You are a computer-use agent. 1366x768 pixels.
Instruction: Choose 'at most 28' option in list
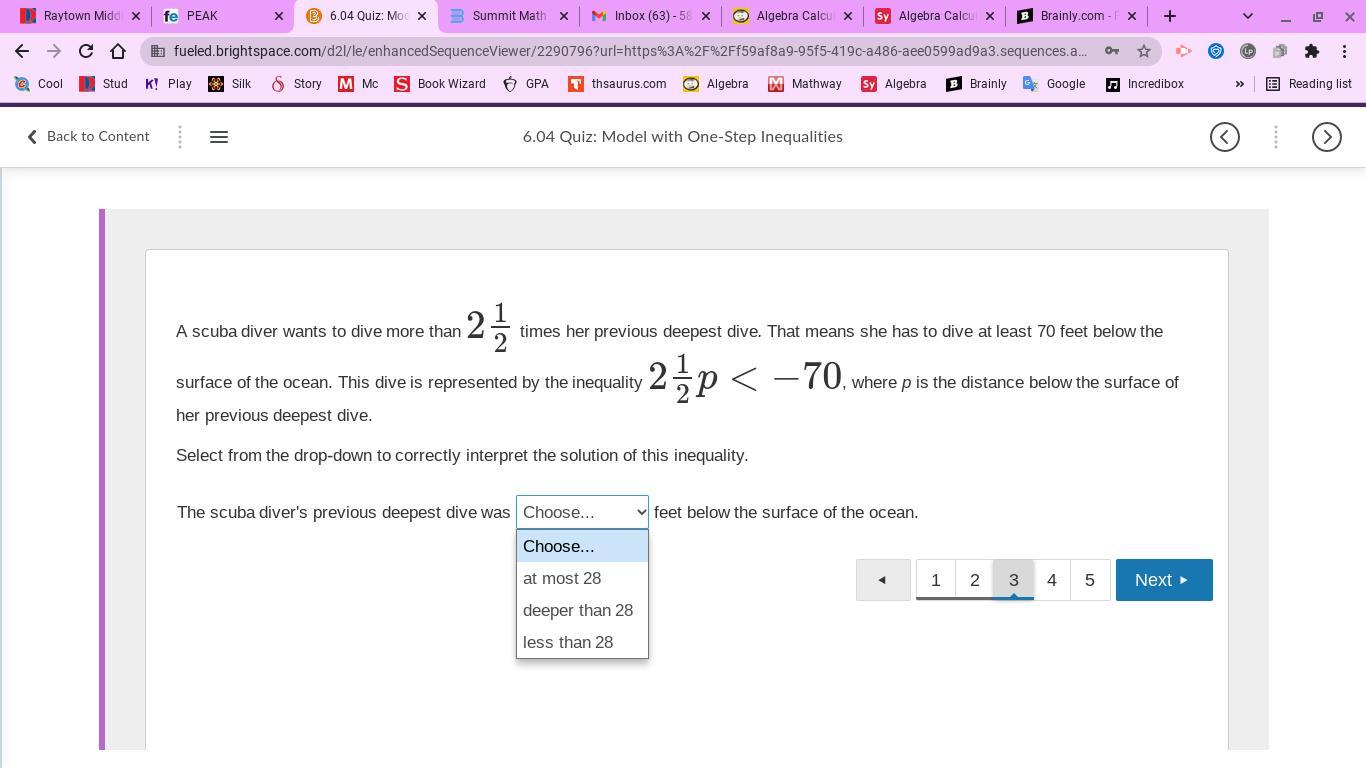click(x=562, y=578)
